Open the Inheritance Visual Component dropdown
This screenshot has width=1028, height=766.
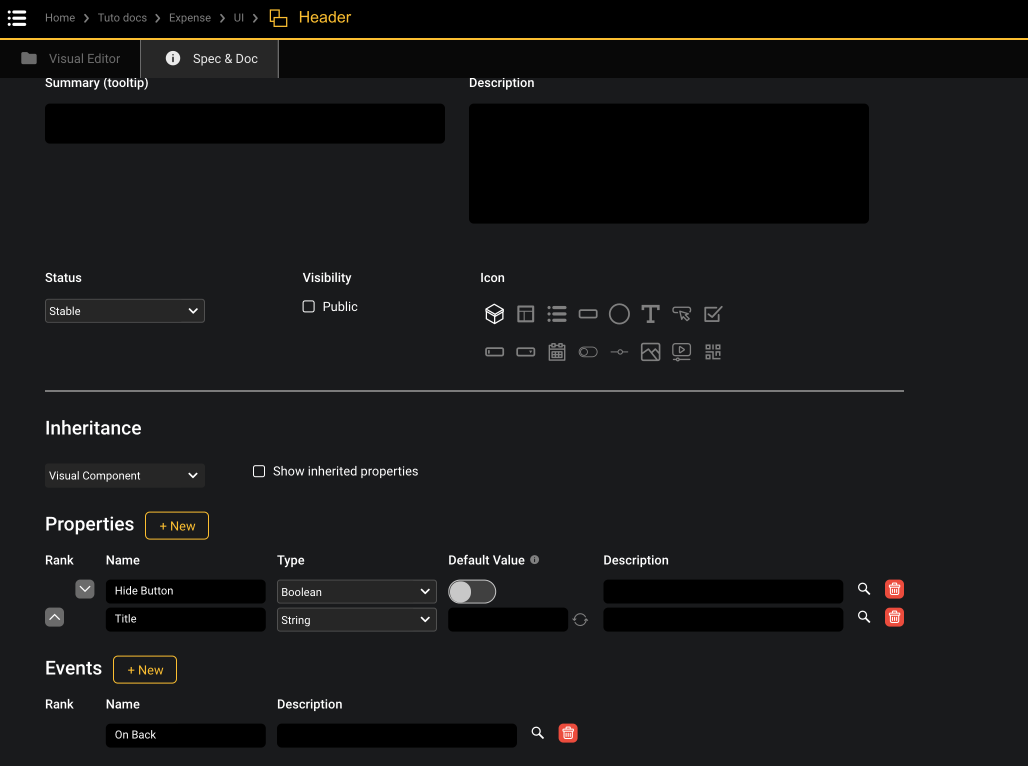(x=124, y=475)
